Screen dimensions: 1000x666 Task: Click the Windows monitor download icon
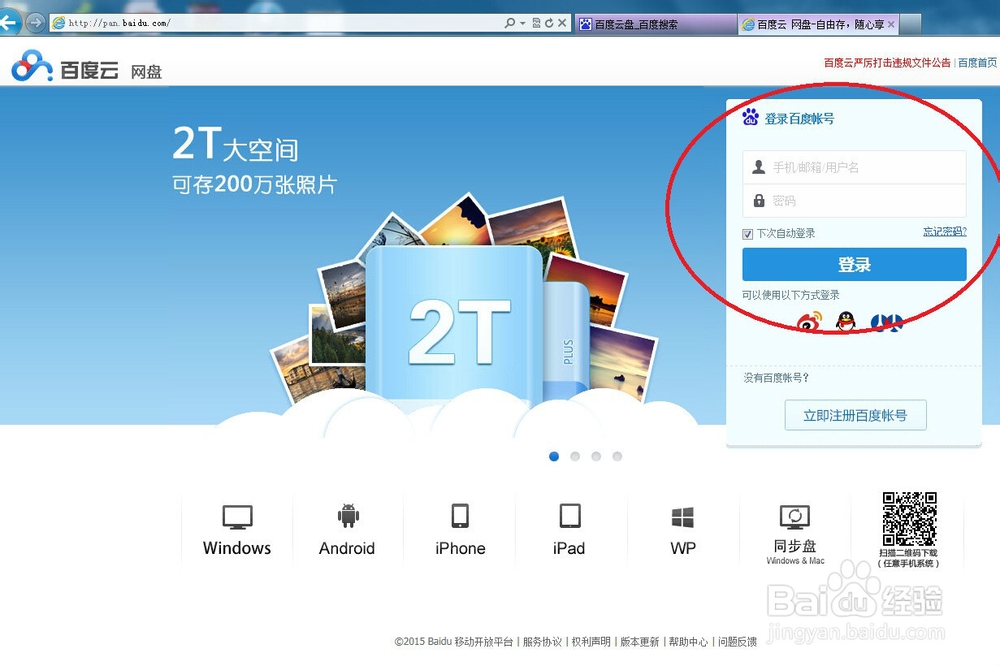click(237, 517)
